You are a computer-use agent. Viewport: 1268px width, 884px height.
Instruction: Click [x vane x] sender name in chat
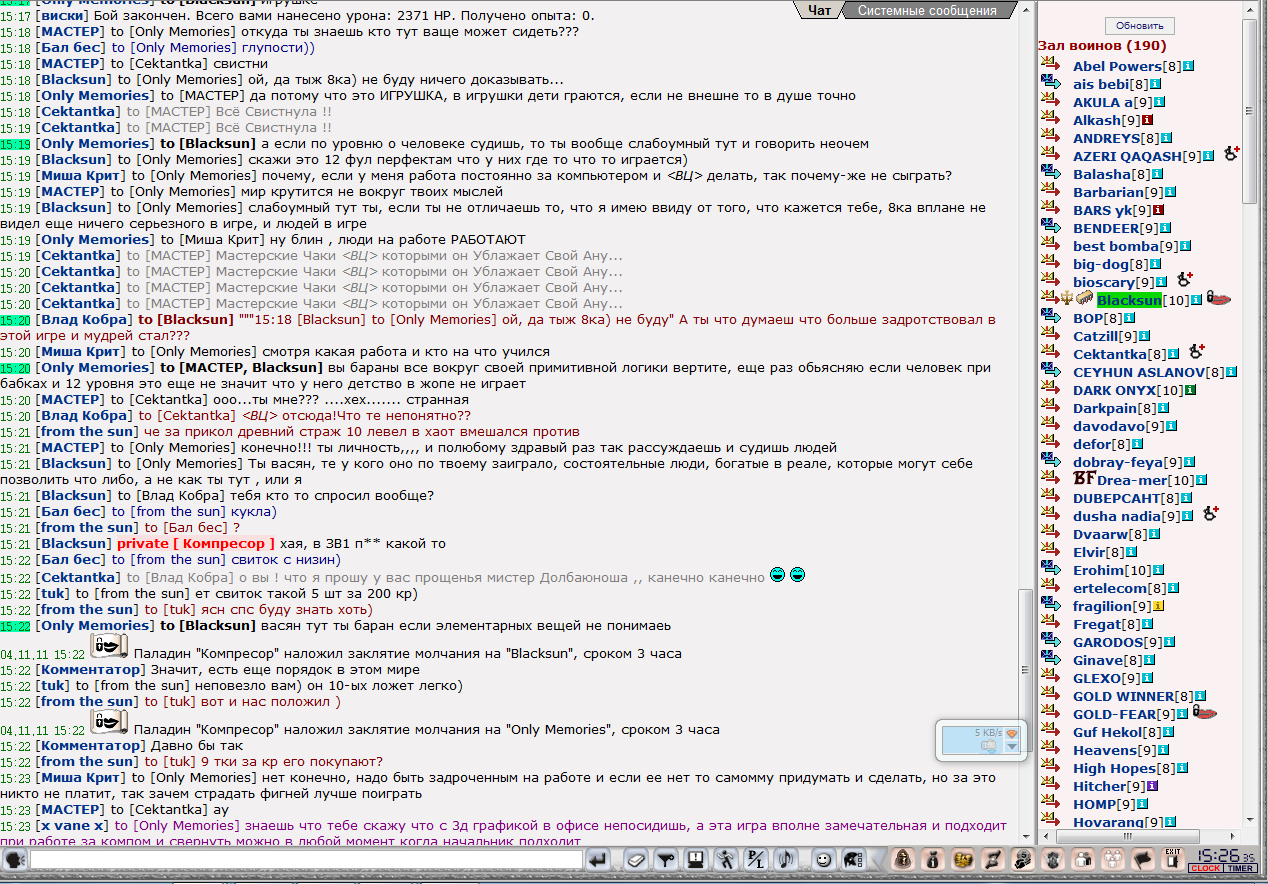click(71, 825)
